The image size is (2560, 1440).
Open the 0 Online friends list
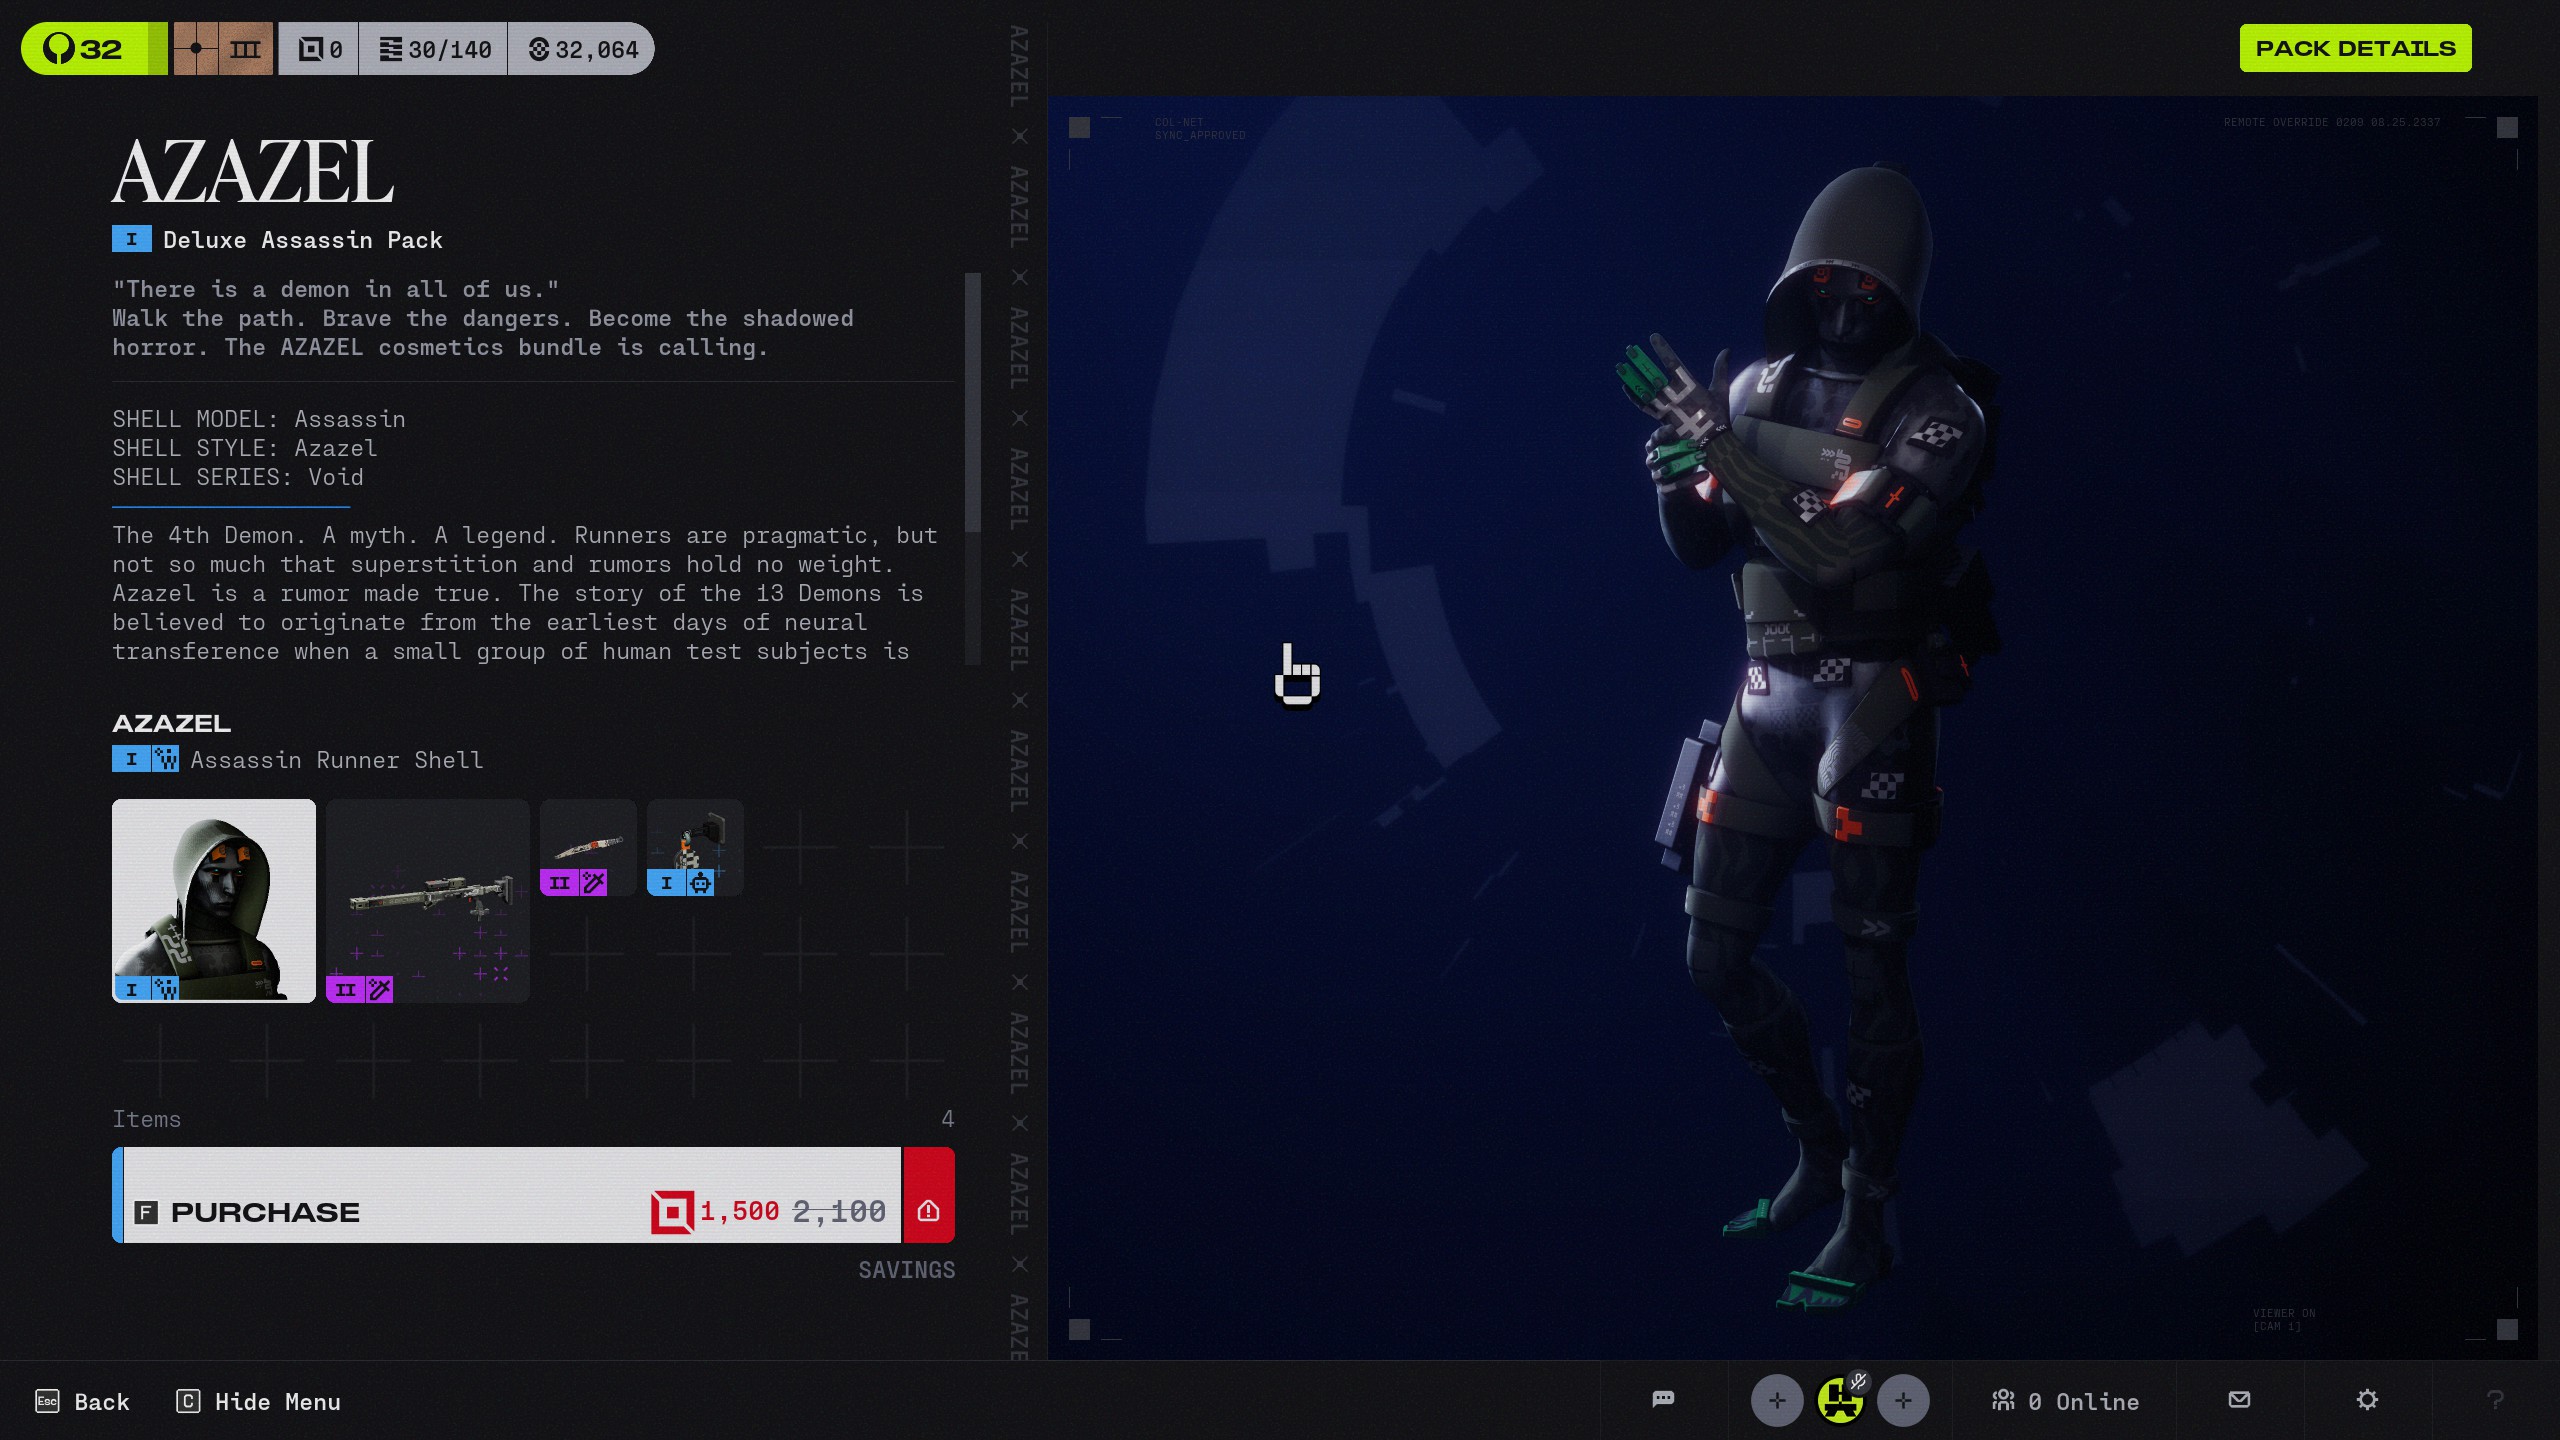(x=2066, y=1401)
